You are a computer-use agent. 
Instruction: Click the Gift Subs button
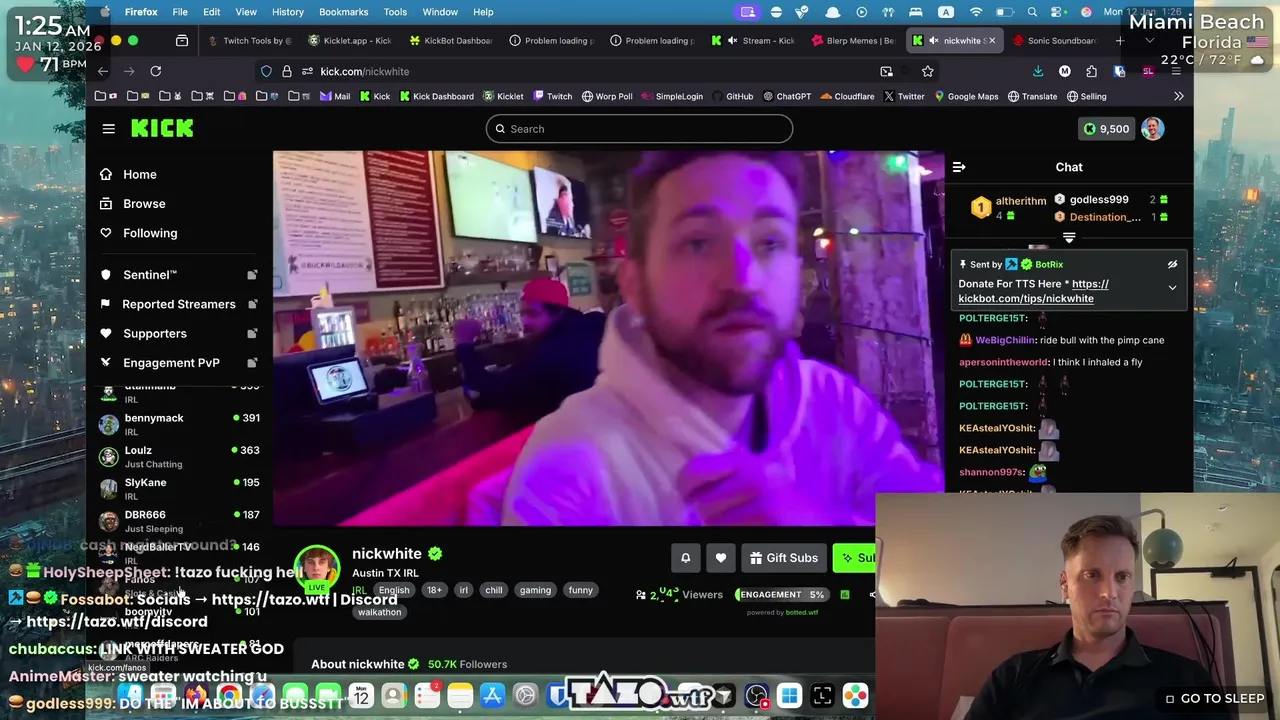pos(782,558)
